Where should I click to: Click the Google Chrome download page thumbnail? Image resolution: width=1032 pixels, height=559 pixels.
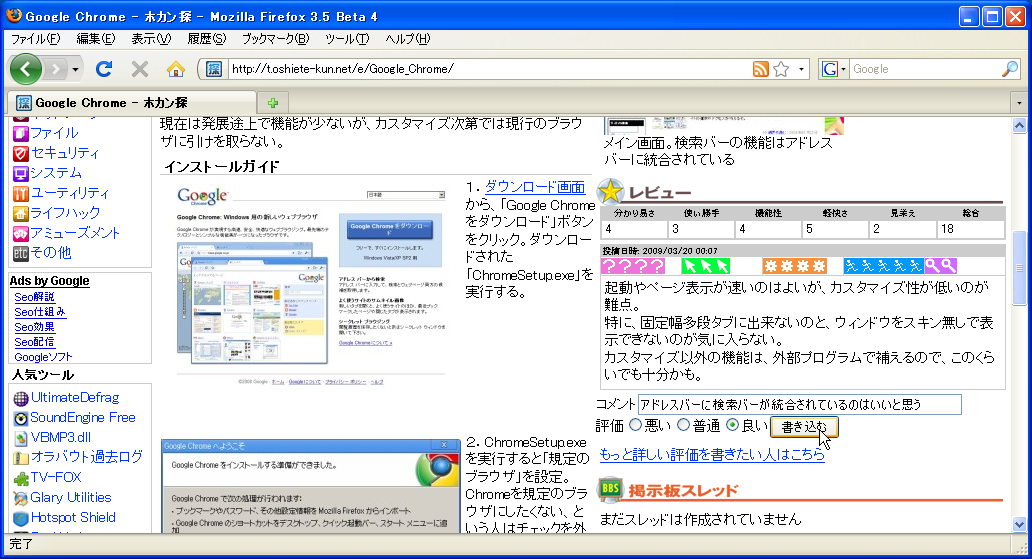pos(311,285)
